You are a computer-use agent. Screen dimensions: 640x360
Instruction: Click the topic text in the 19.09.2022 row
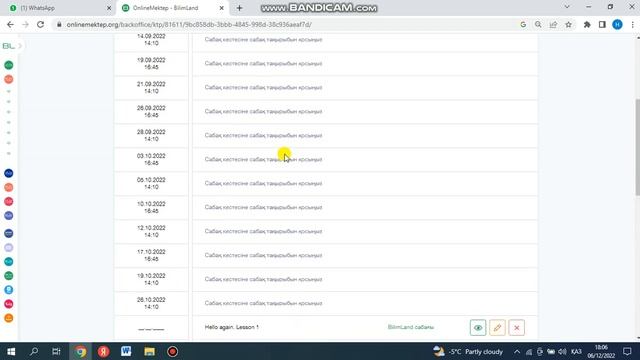[x=263, y=63]
